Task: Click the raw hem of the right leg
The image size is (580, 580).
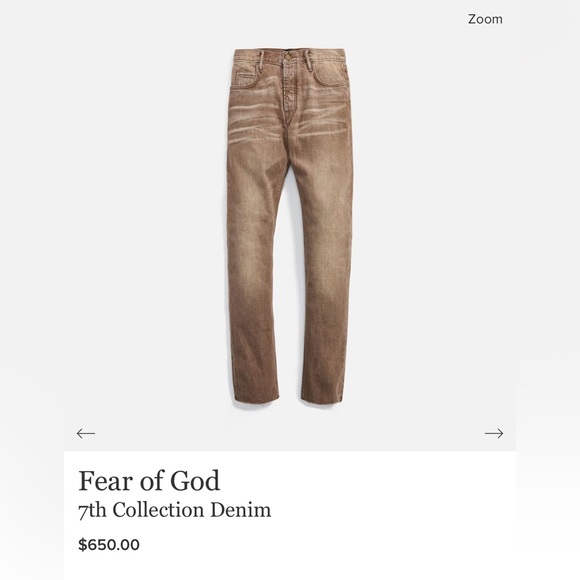Action: [x=321, y=402]
